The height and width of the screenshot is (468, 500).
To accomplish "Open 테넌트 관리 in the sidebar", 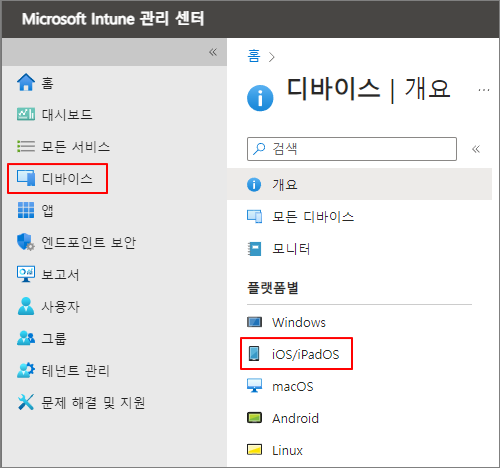I will point(75,371).
